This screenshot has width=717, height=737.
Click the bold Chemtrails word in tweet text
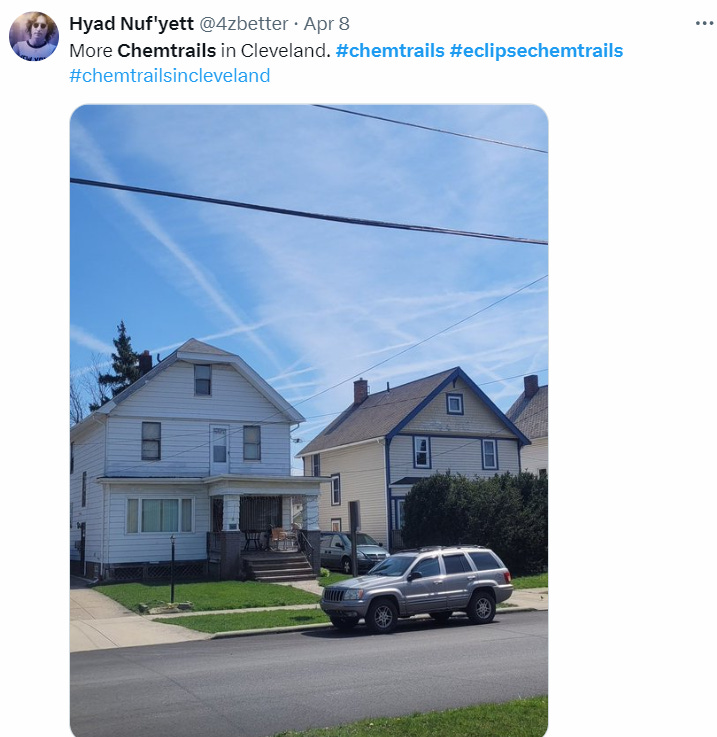[166, 50]
